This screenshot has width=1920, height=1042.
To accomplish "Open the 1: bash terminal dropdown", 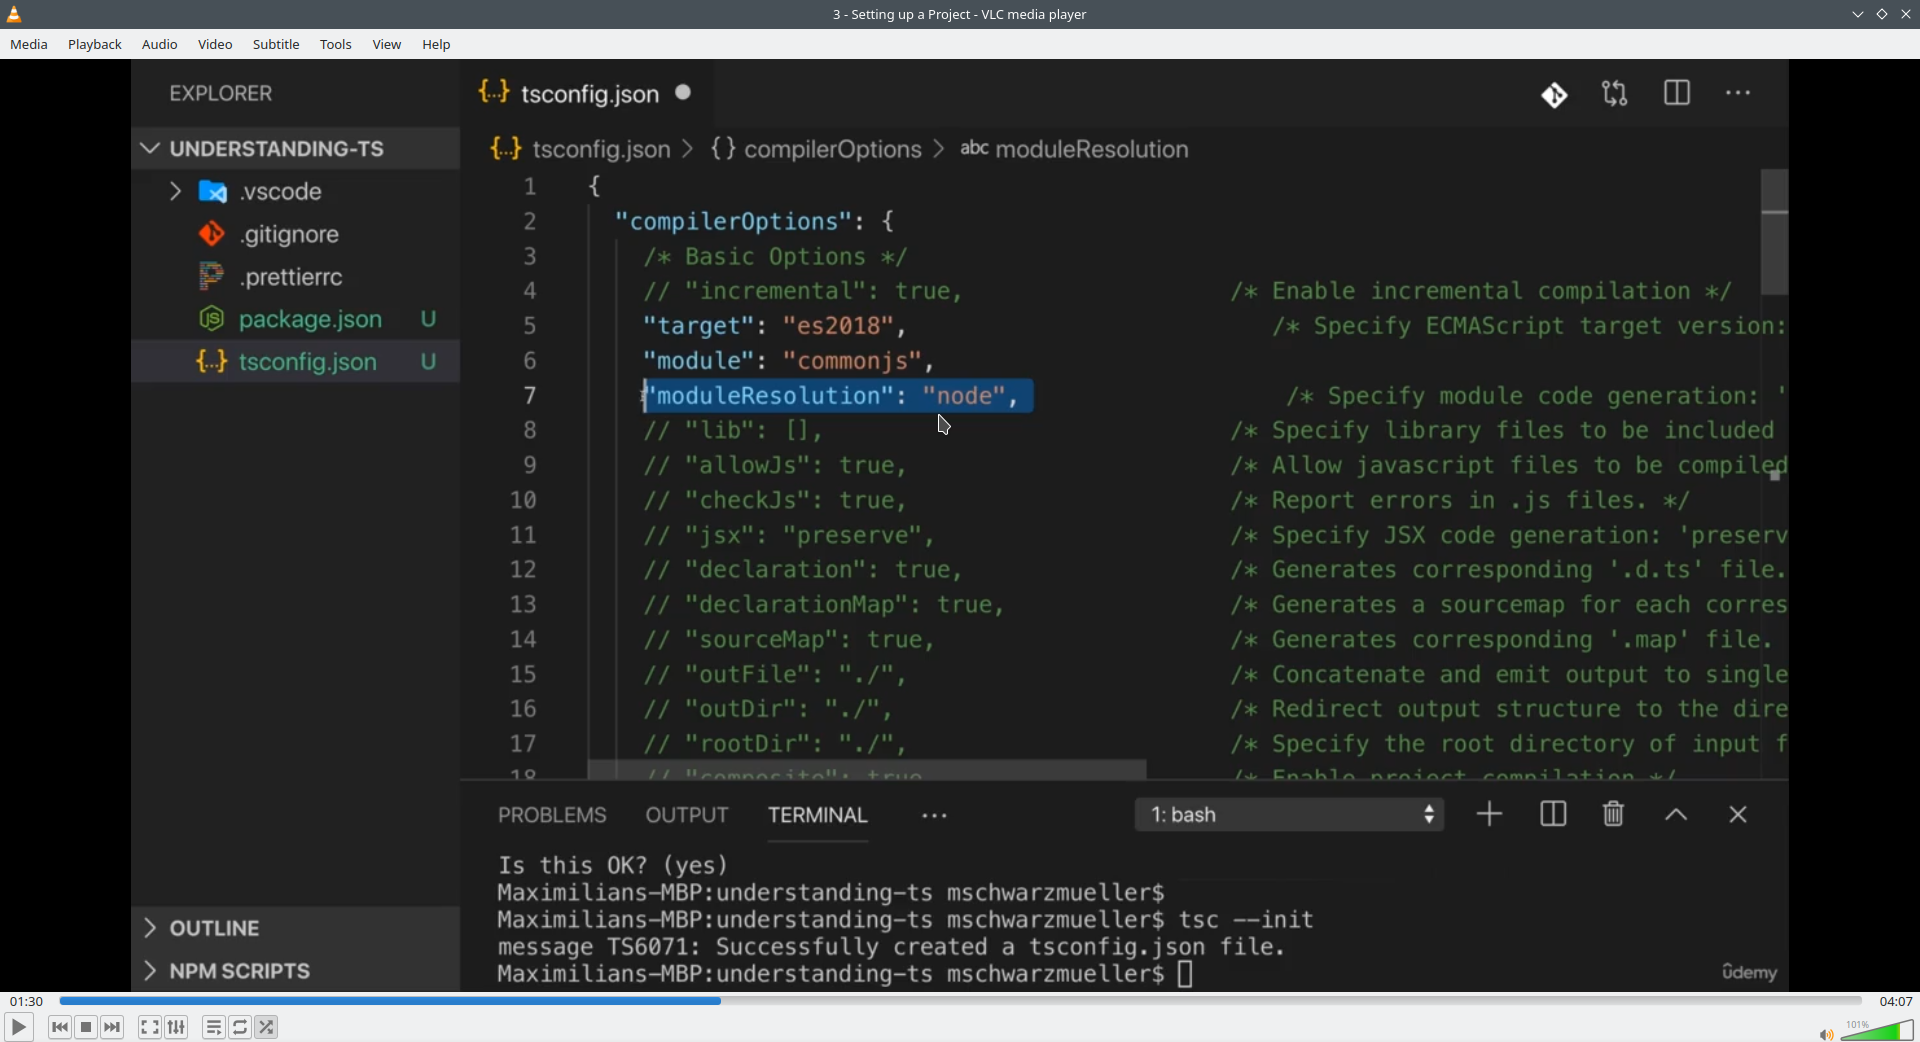I will pos(1290,814).
